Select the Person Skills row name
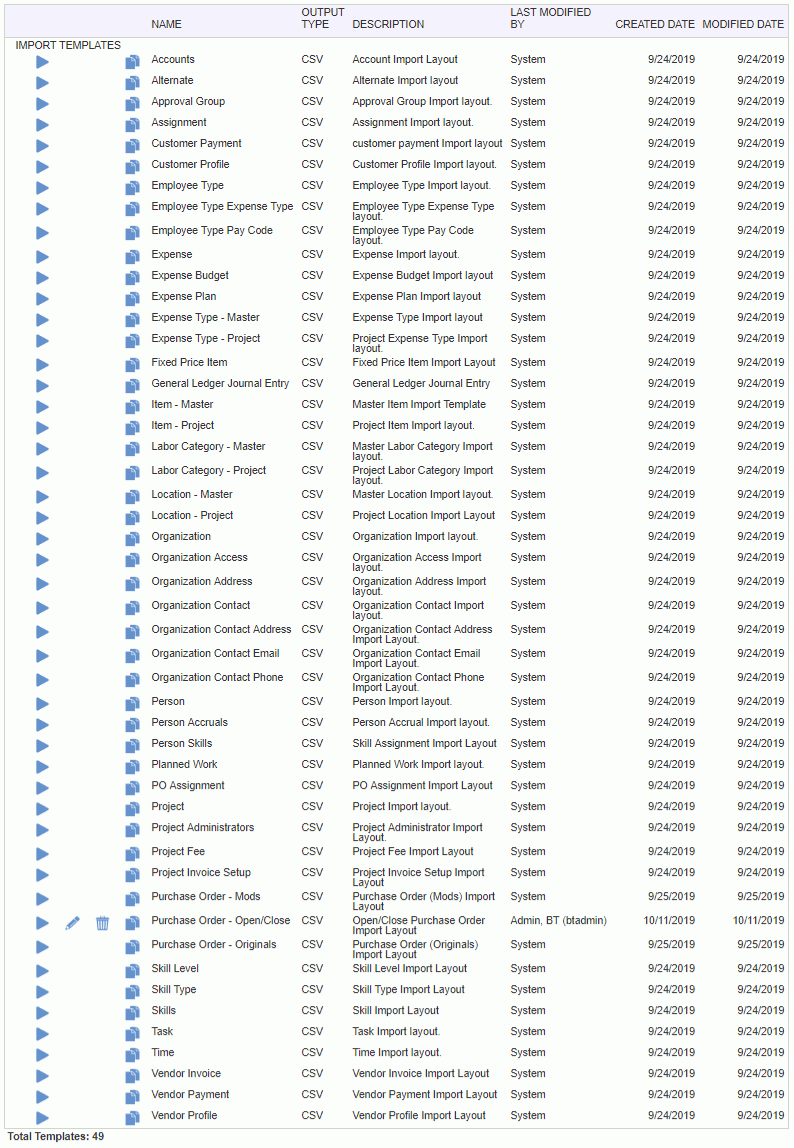Viewport: 794px width, 1148px height. pos(182,743)
